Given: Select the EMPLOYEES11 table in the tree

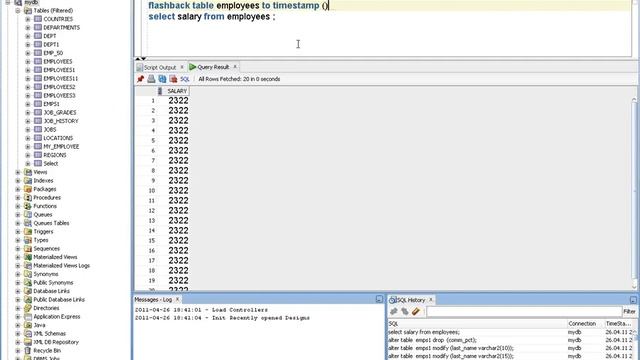Looking at the screenshot, I should tap(60, 78).
